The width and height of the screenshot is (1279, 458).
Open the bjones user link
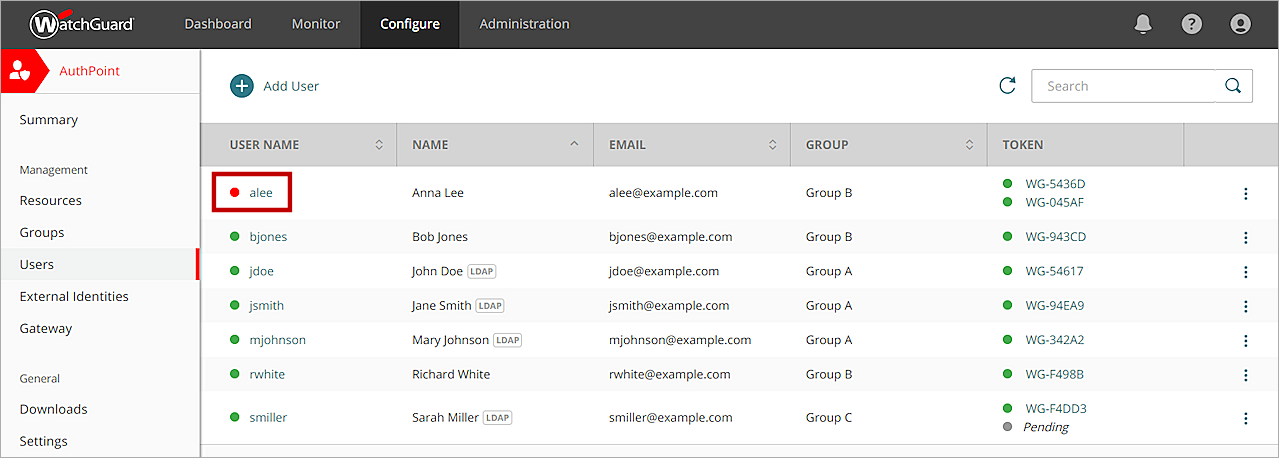click(268, 237)
